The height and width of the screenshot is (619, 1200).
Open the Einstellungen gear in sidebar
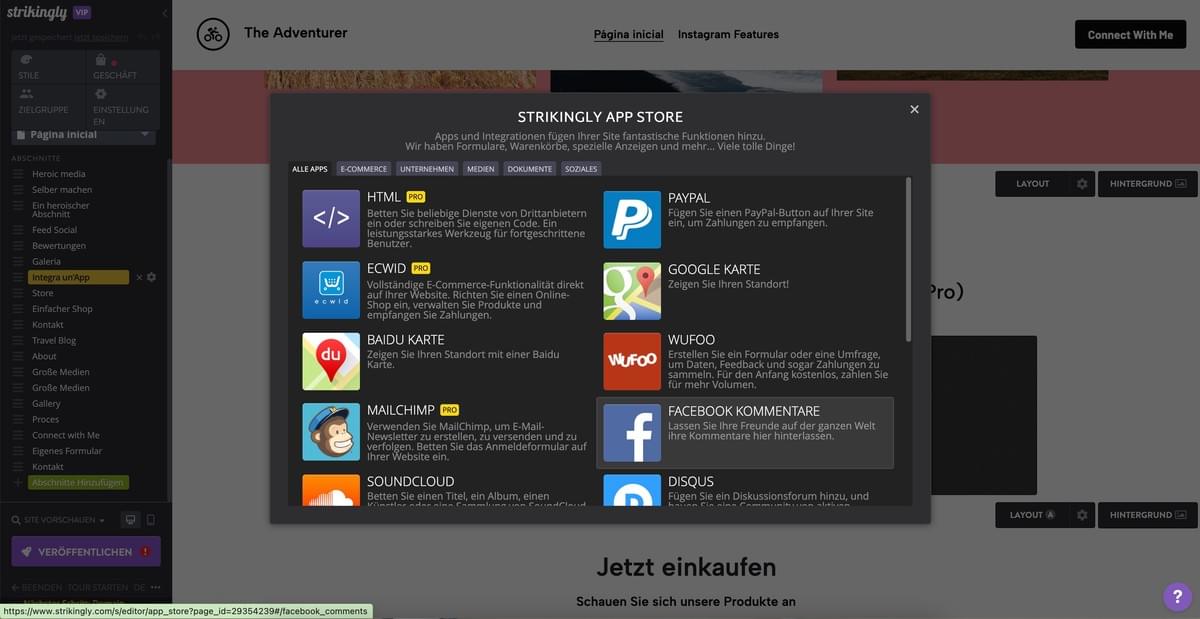(x=101, y=94)
